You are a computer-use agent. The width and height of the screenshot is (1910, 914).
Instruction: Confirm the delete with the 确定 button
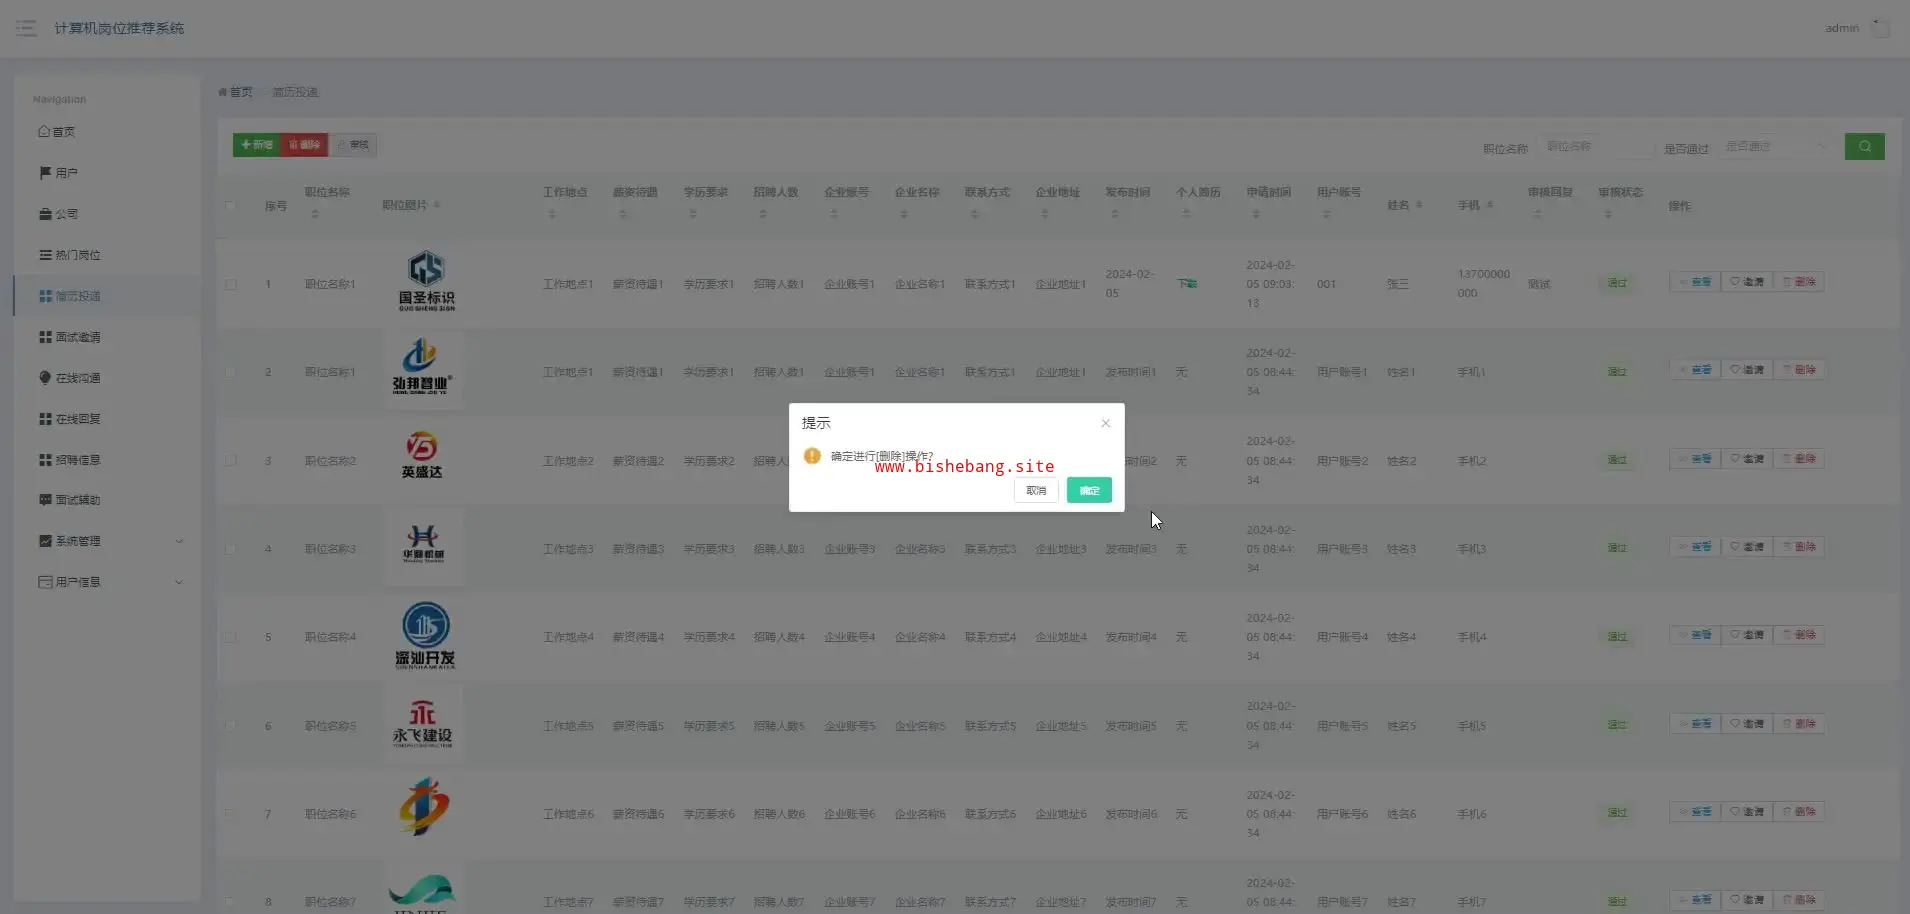(1089, 490)
